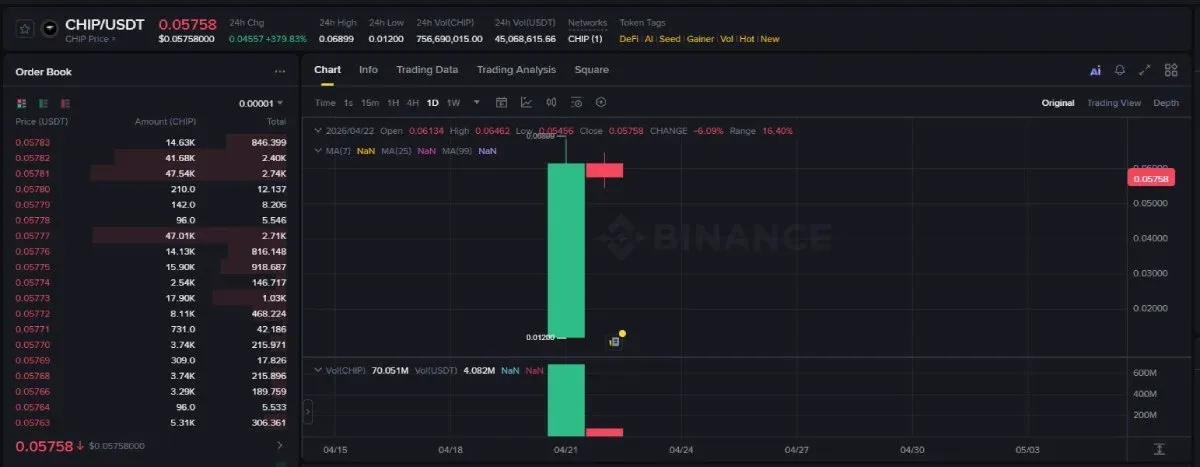The width and height of the screenshot is (1200, 467).
Task: Select Original chart view
Action: pyautogui.click(x=1058, y=103)
